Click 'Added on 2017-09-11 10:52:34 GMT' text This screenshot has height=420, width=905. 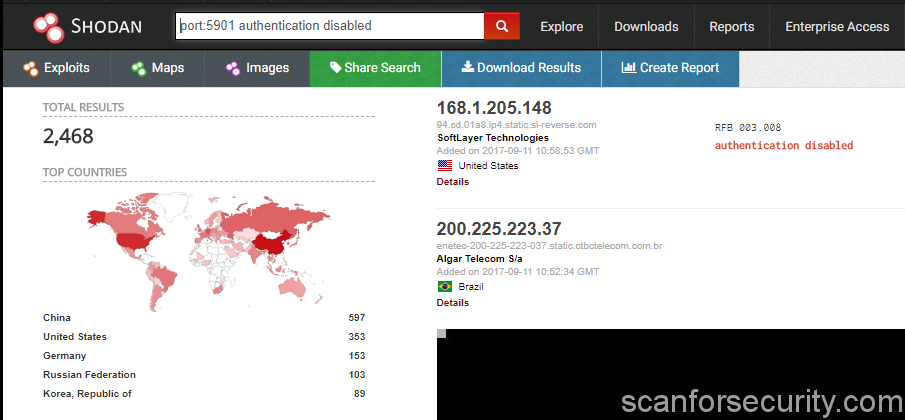pyautogui.click(x=518, y=271)
